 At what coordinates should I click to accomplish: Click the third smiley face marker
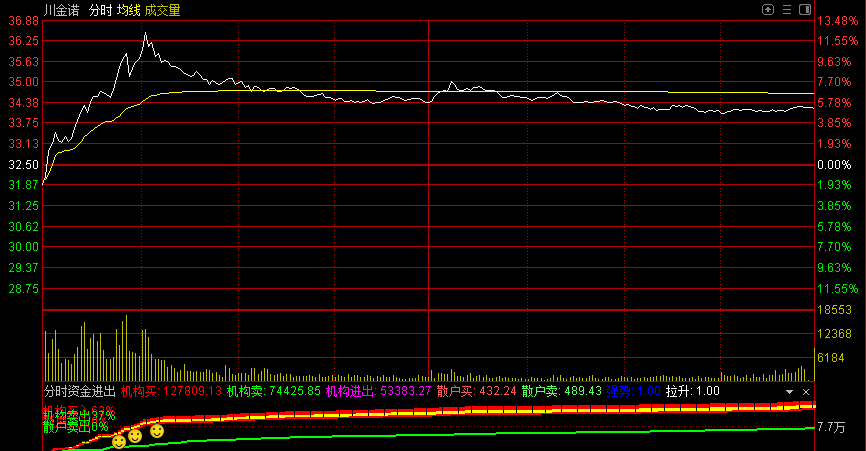tap(157, 430)
